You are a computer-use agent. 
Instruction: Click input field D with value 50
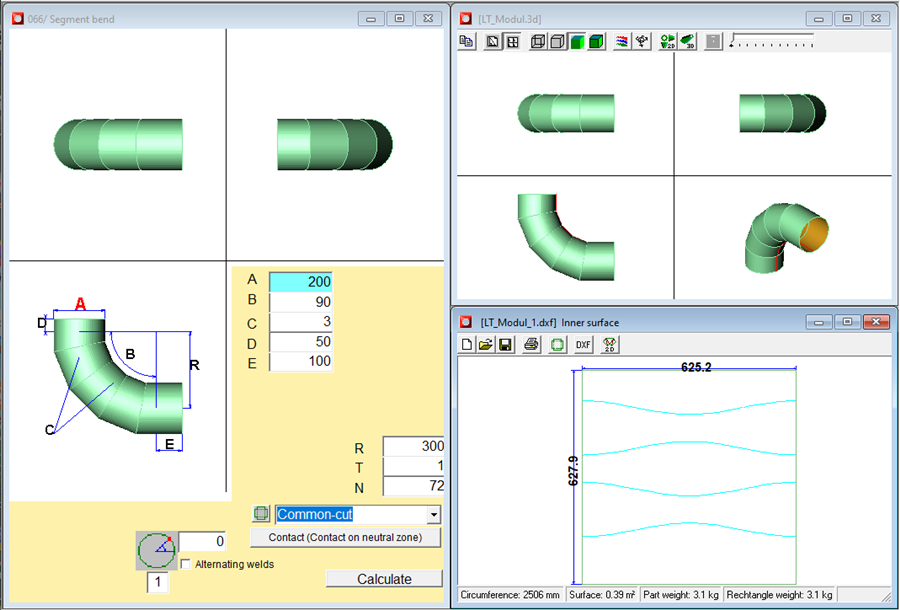point(301,341)
